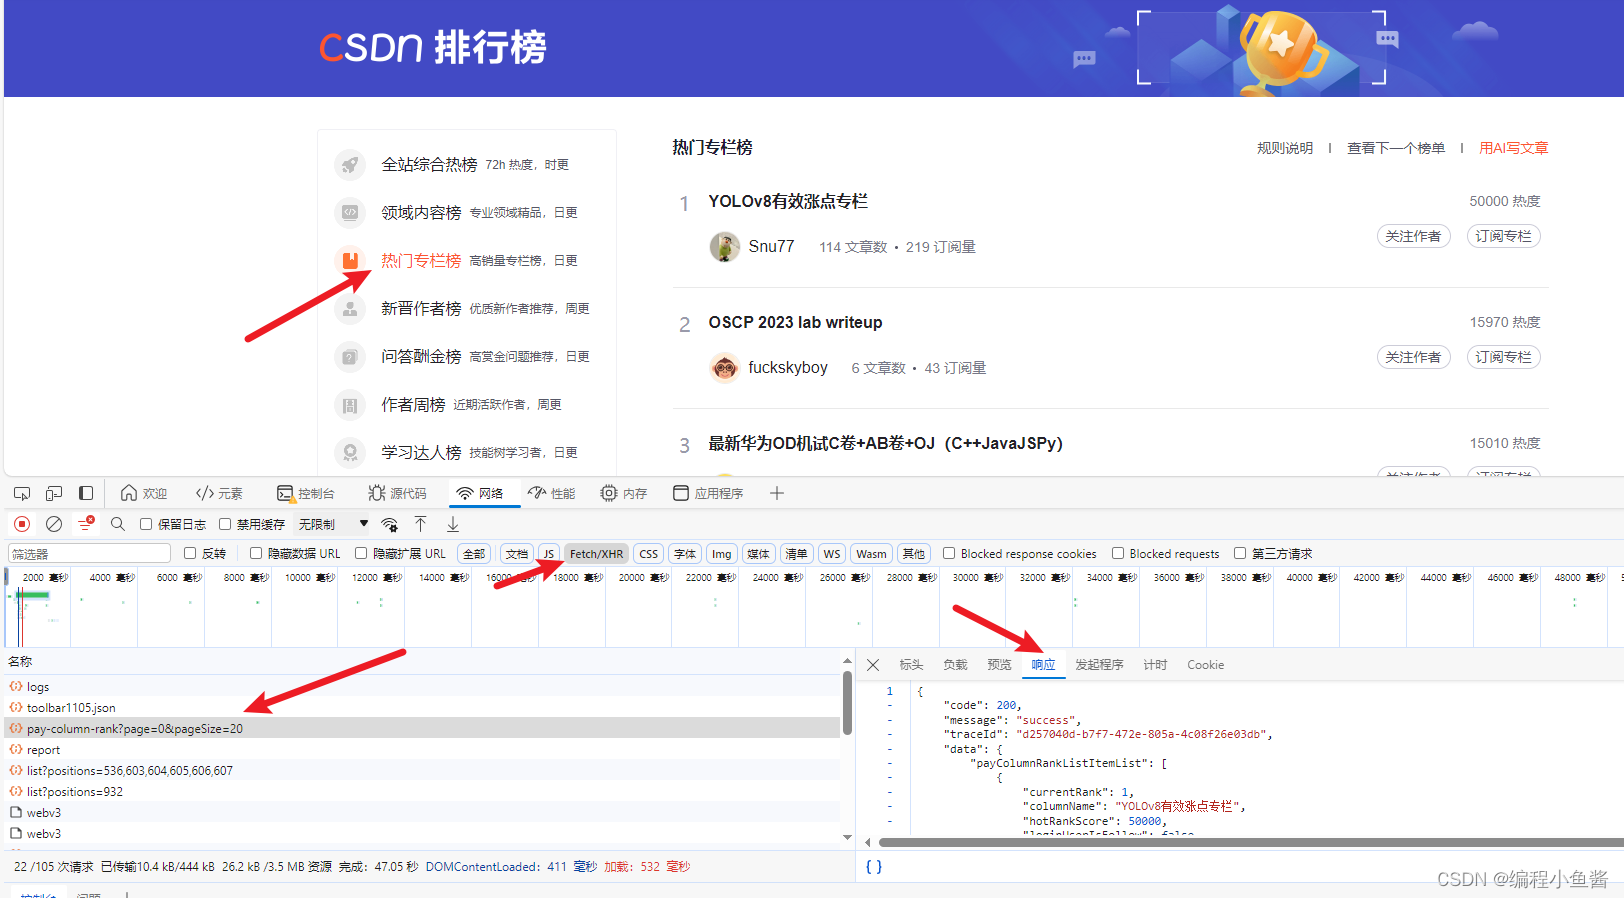Open the 预览 (Preview) details tab
This screenshot has width=1624, height=898.
(x=999, y=664)
